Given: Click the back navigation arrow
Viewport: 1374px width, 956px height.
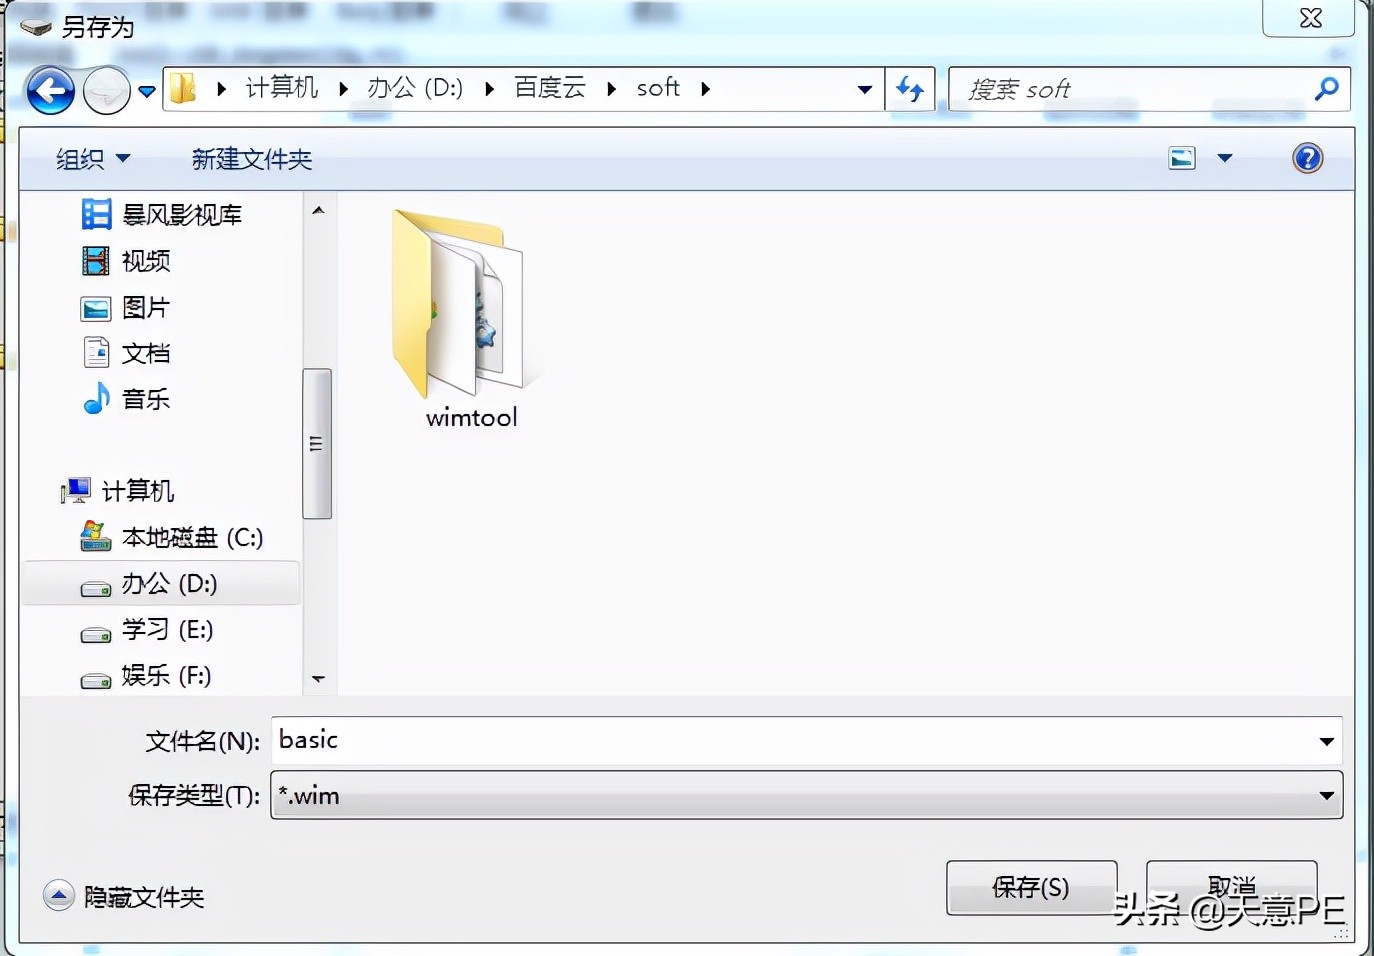Looking at the screenshot, I should coord(49,89).
